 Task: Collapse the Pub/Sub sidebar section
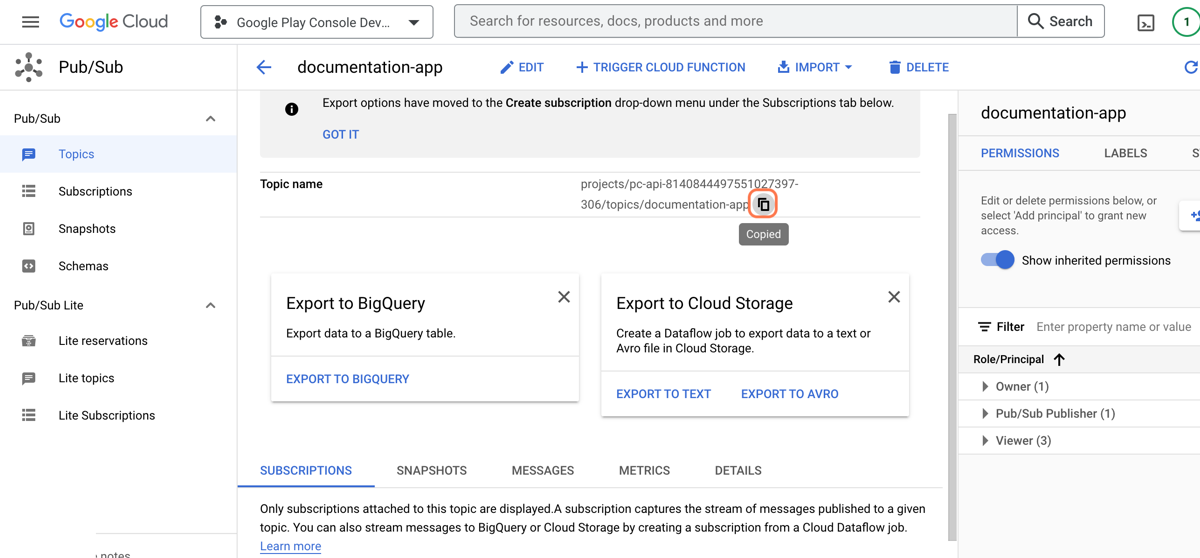coord(210,118)
